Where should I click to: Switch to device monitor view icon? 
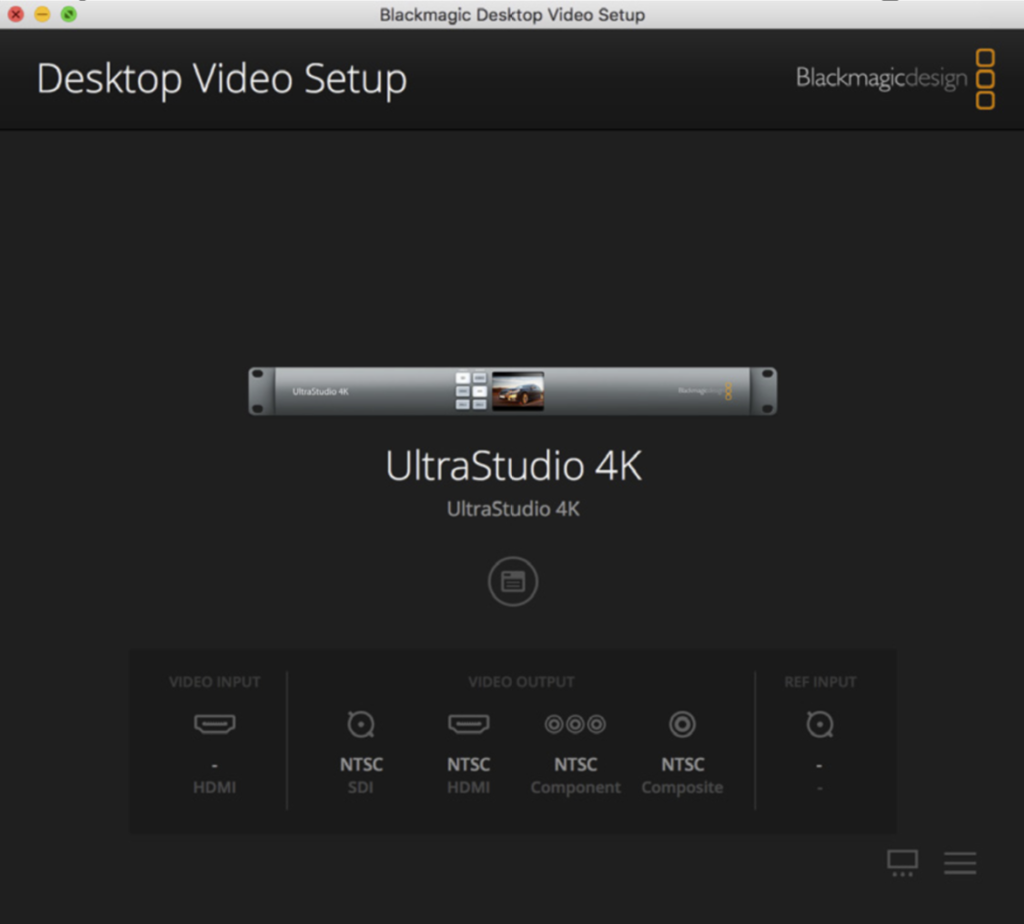(x=903, y=863)
